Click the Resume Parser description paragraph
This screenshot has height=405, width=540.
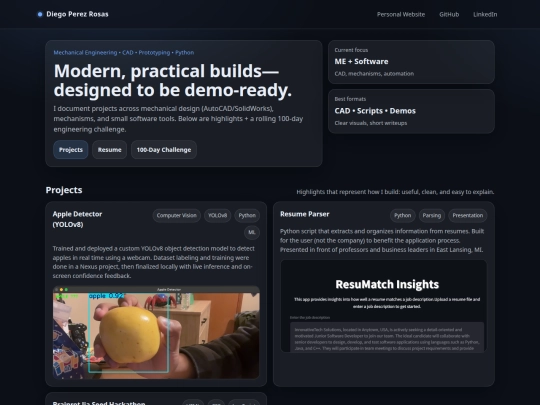click(x=382, y=240)
